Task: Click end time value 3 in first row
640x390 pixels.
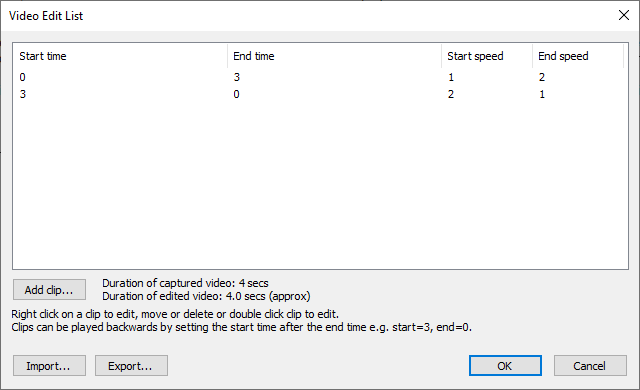Action: (236, 77)
